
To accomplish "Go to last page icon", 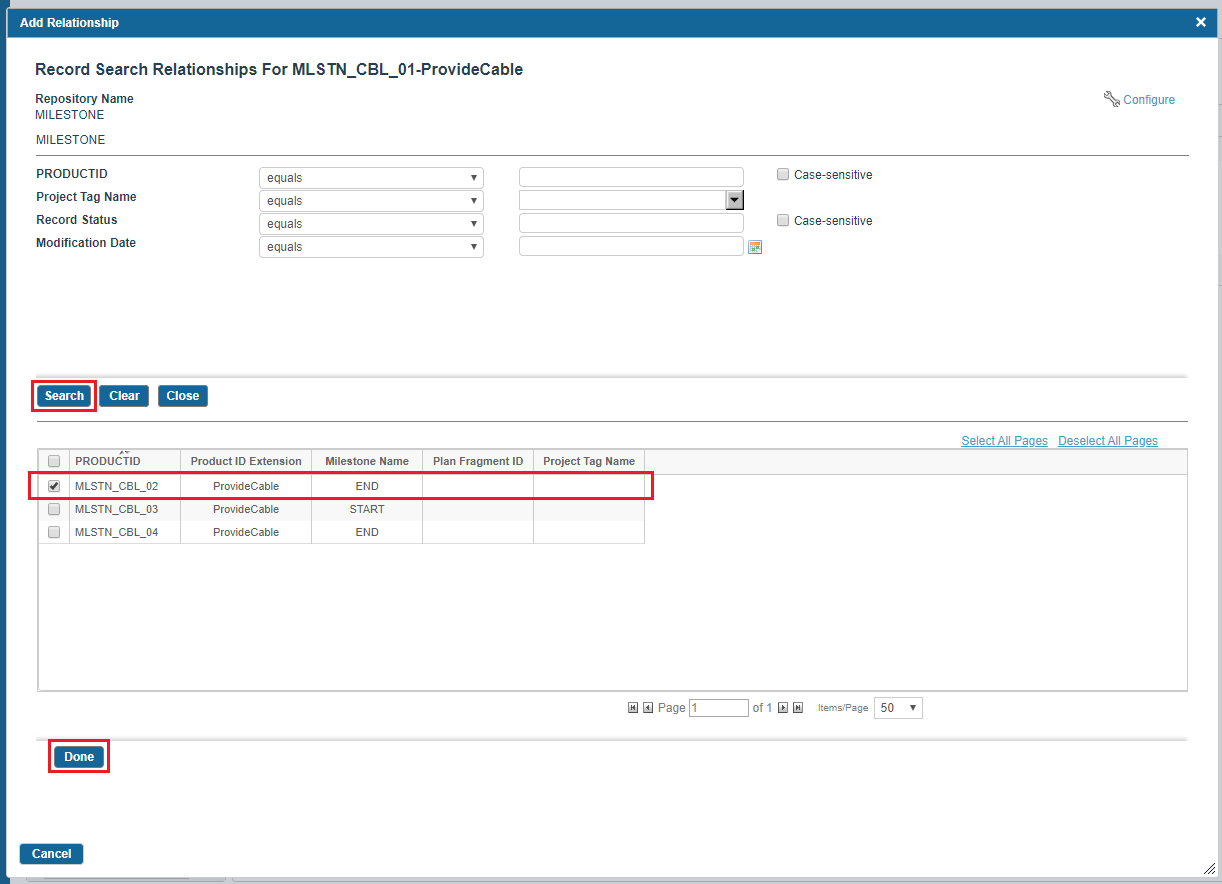I will click(x=798, y=708).
